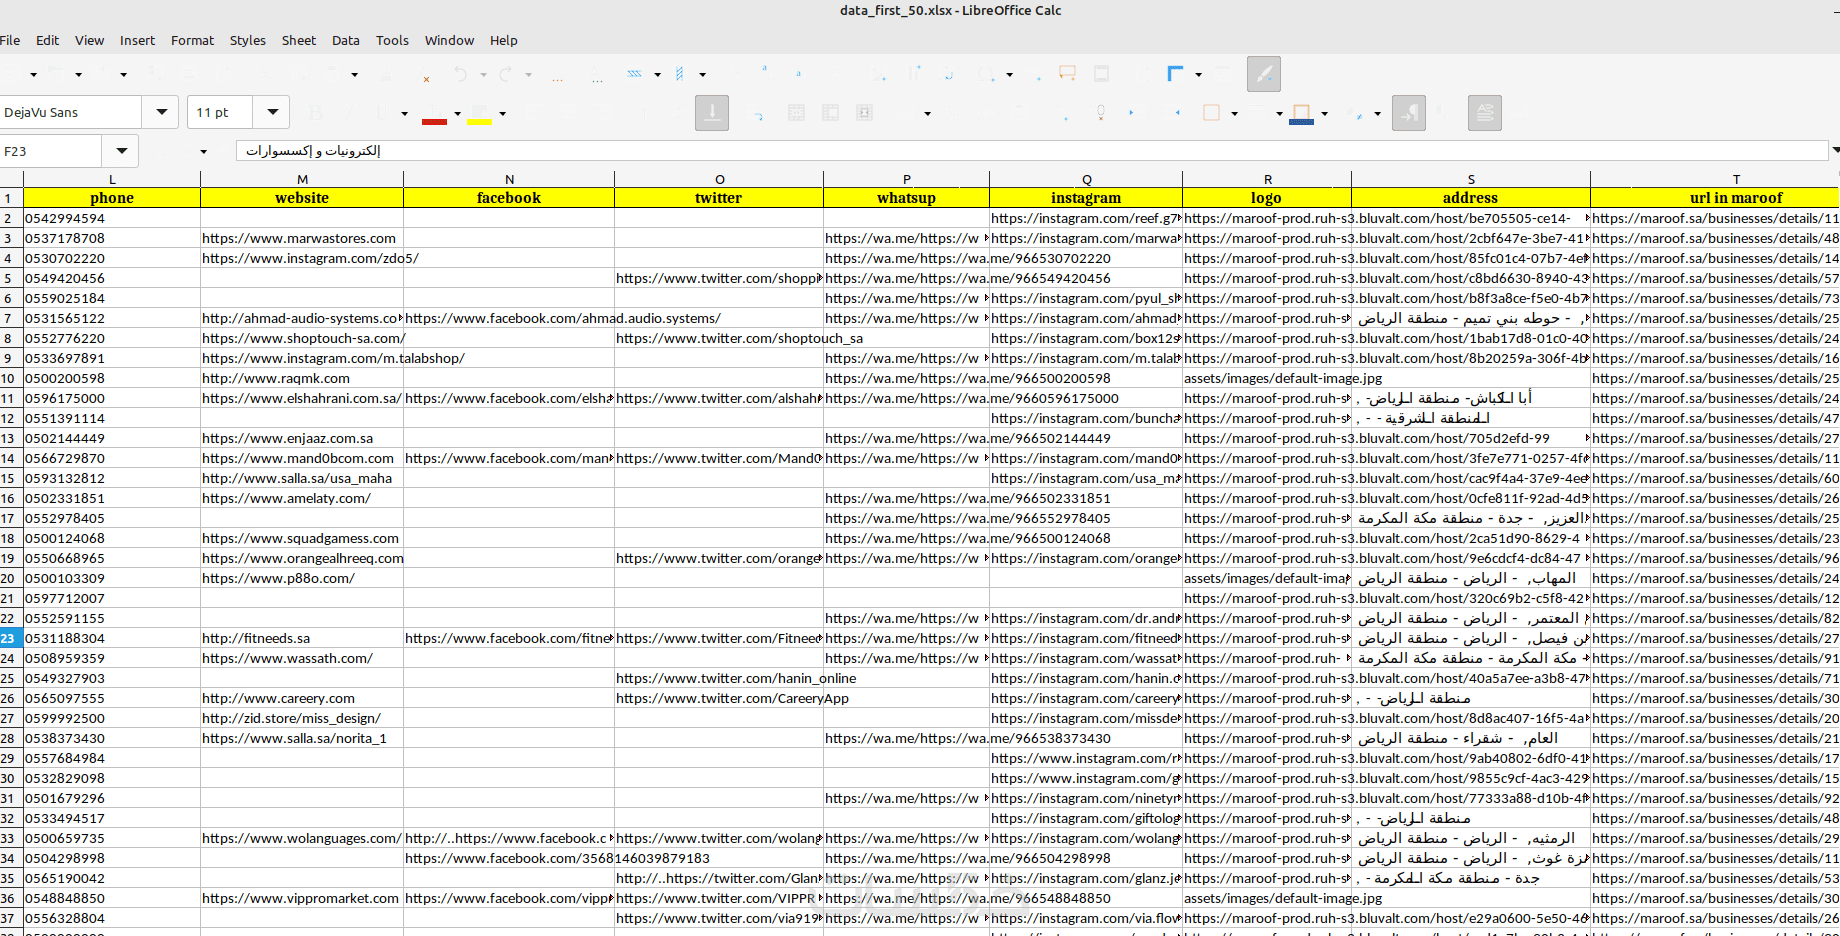Select column M header
Viewport: 1840px width, 936px height.
coord(302,179)
